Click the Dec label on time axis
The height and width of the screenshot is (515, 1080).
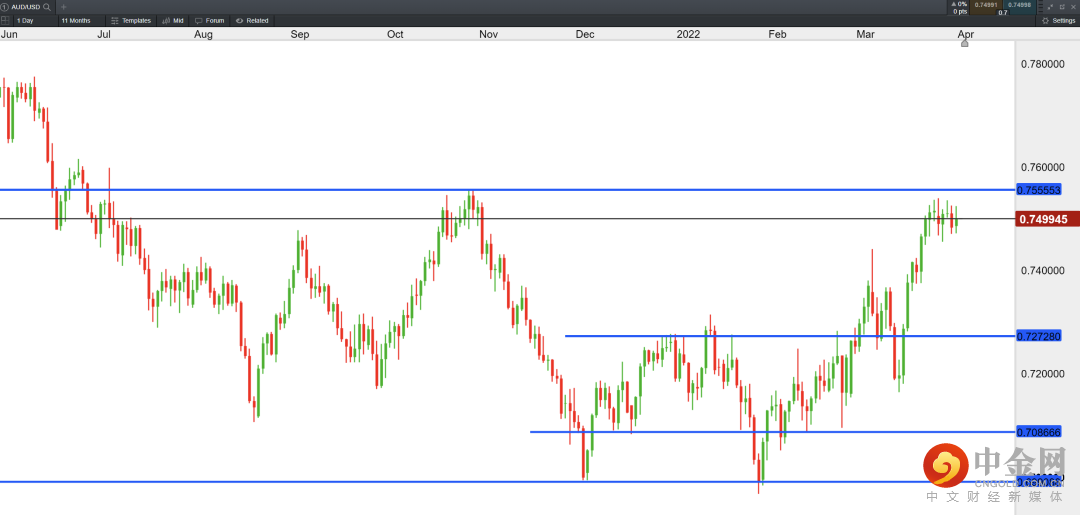coord(584,34)
